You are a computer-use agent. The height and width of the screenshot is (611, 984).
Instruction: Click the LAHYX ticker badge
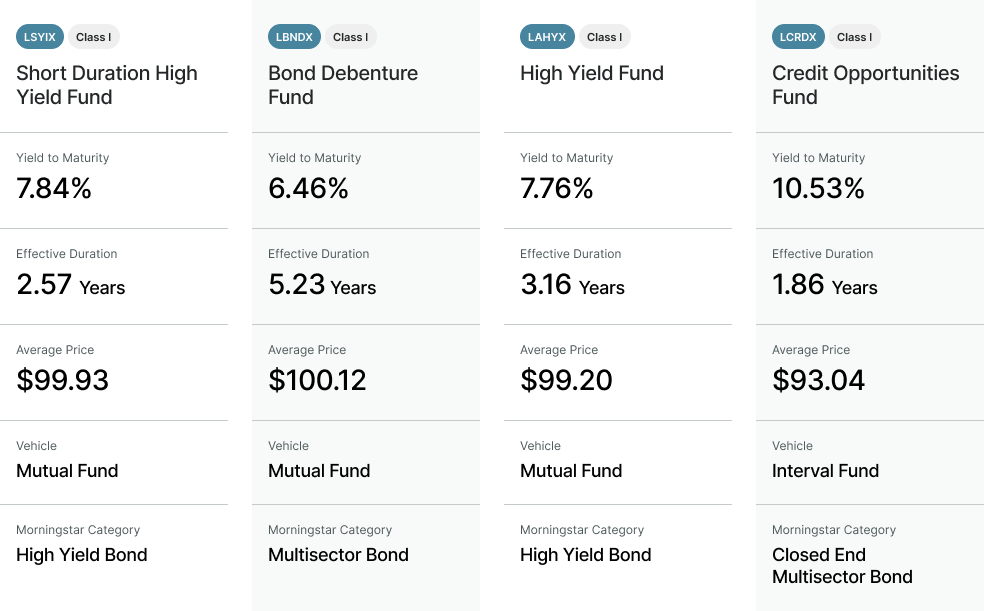pyautogui.click(x=547, y=37)
